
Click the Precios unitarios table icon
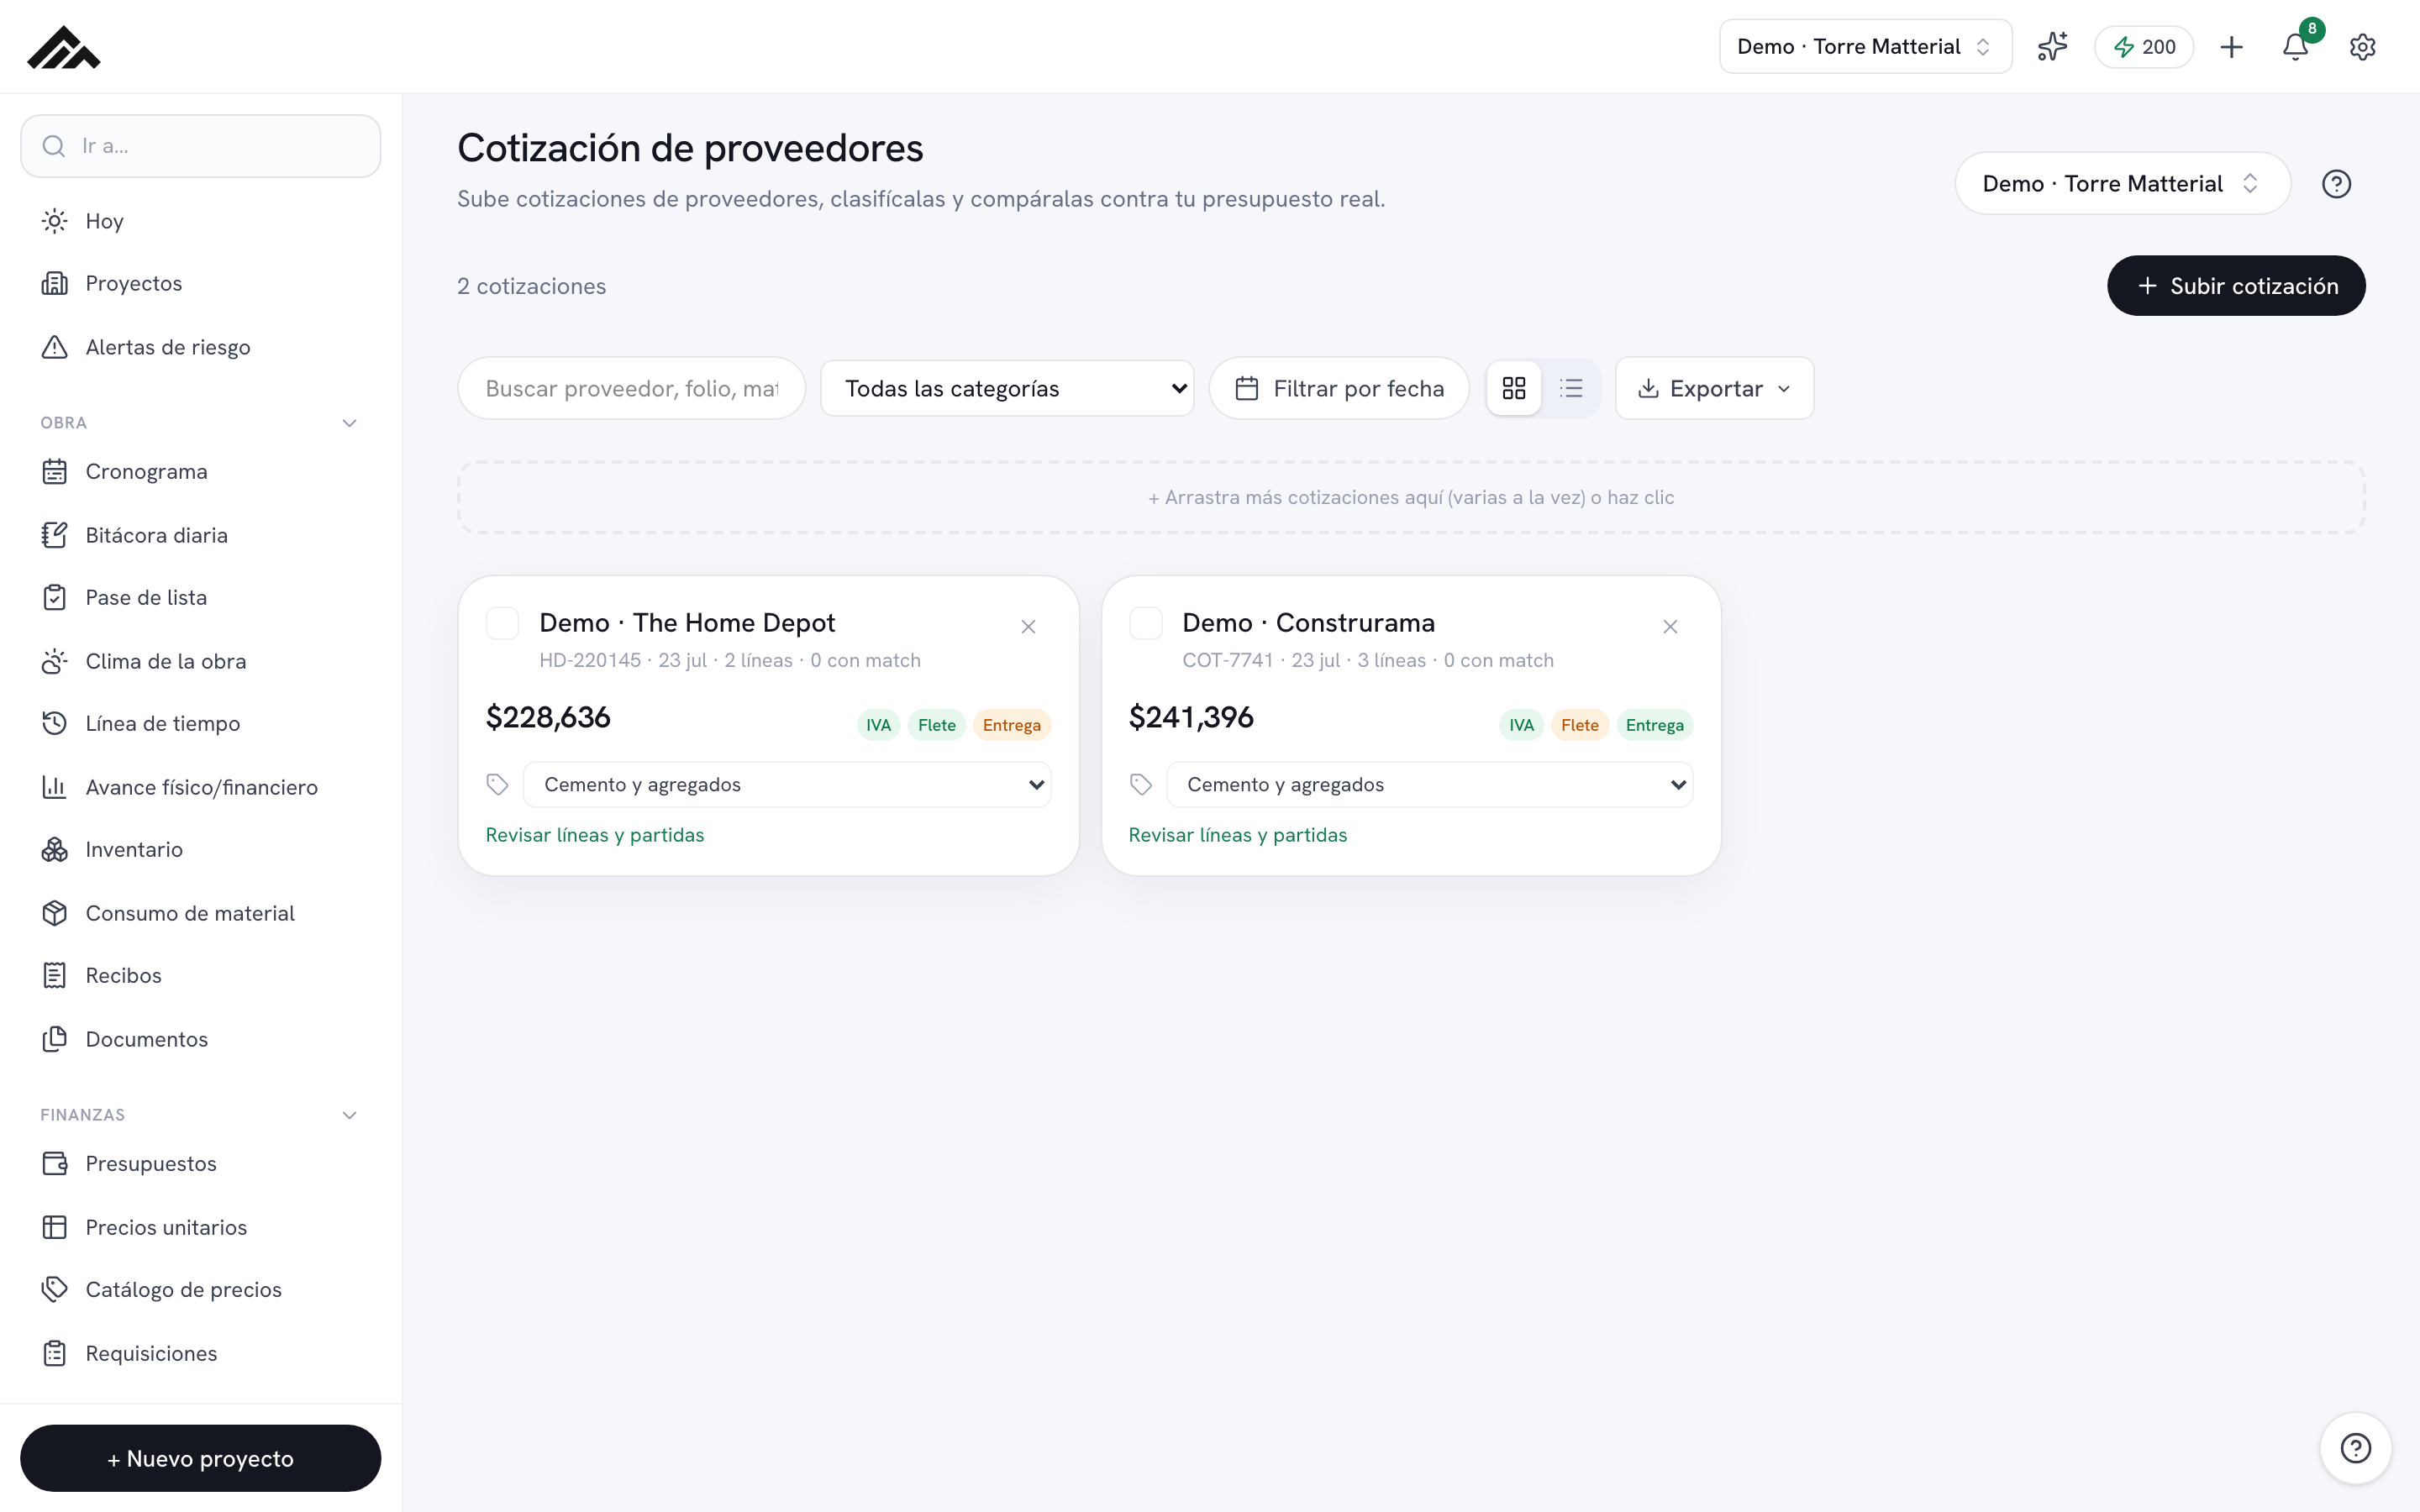click(x=55, y=1227)
